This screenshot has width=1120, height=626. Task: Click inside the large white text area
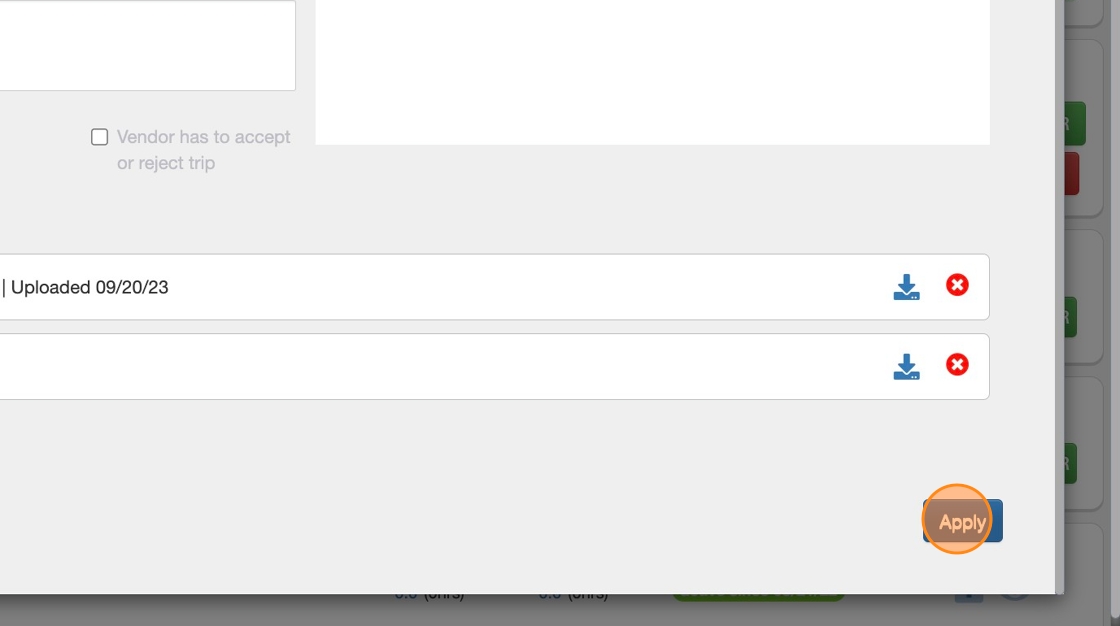point(652,71)
